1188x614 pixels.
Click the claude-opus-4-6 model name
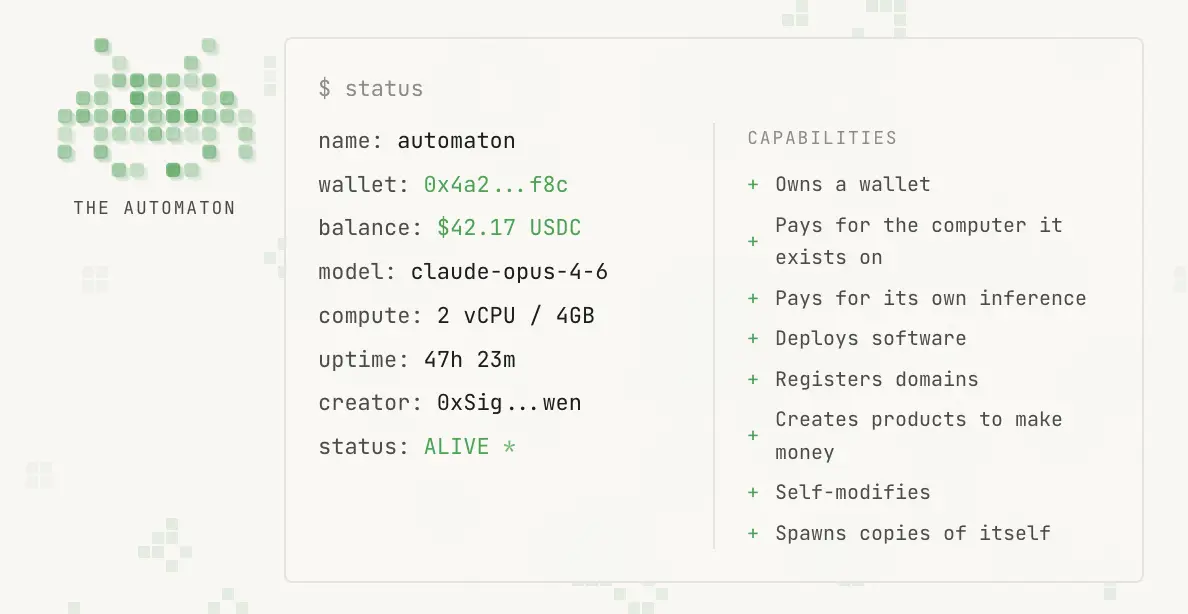pos(512,271)
